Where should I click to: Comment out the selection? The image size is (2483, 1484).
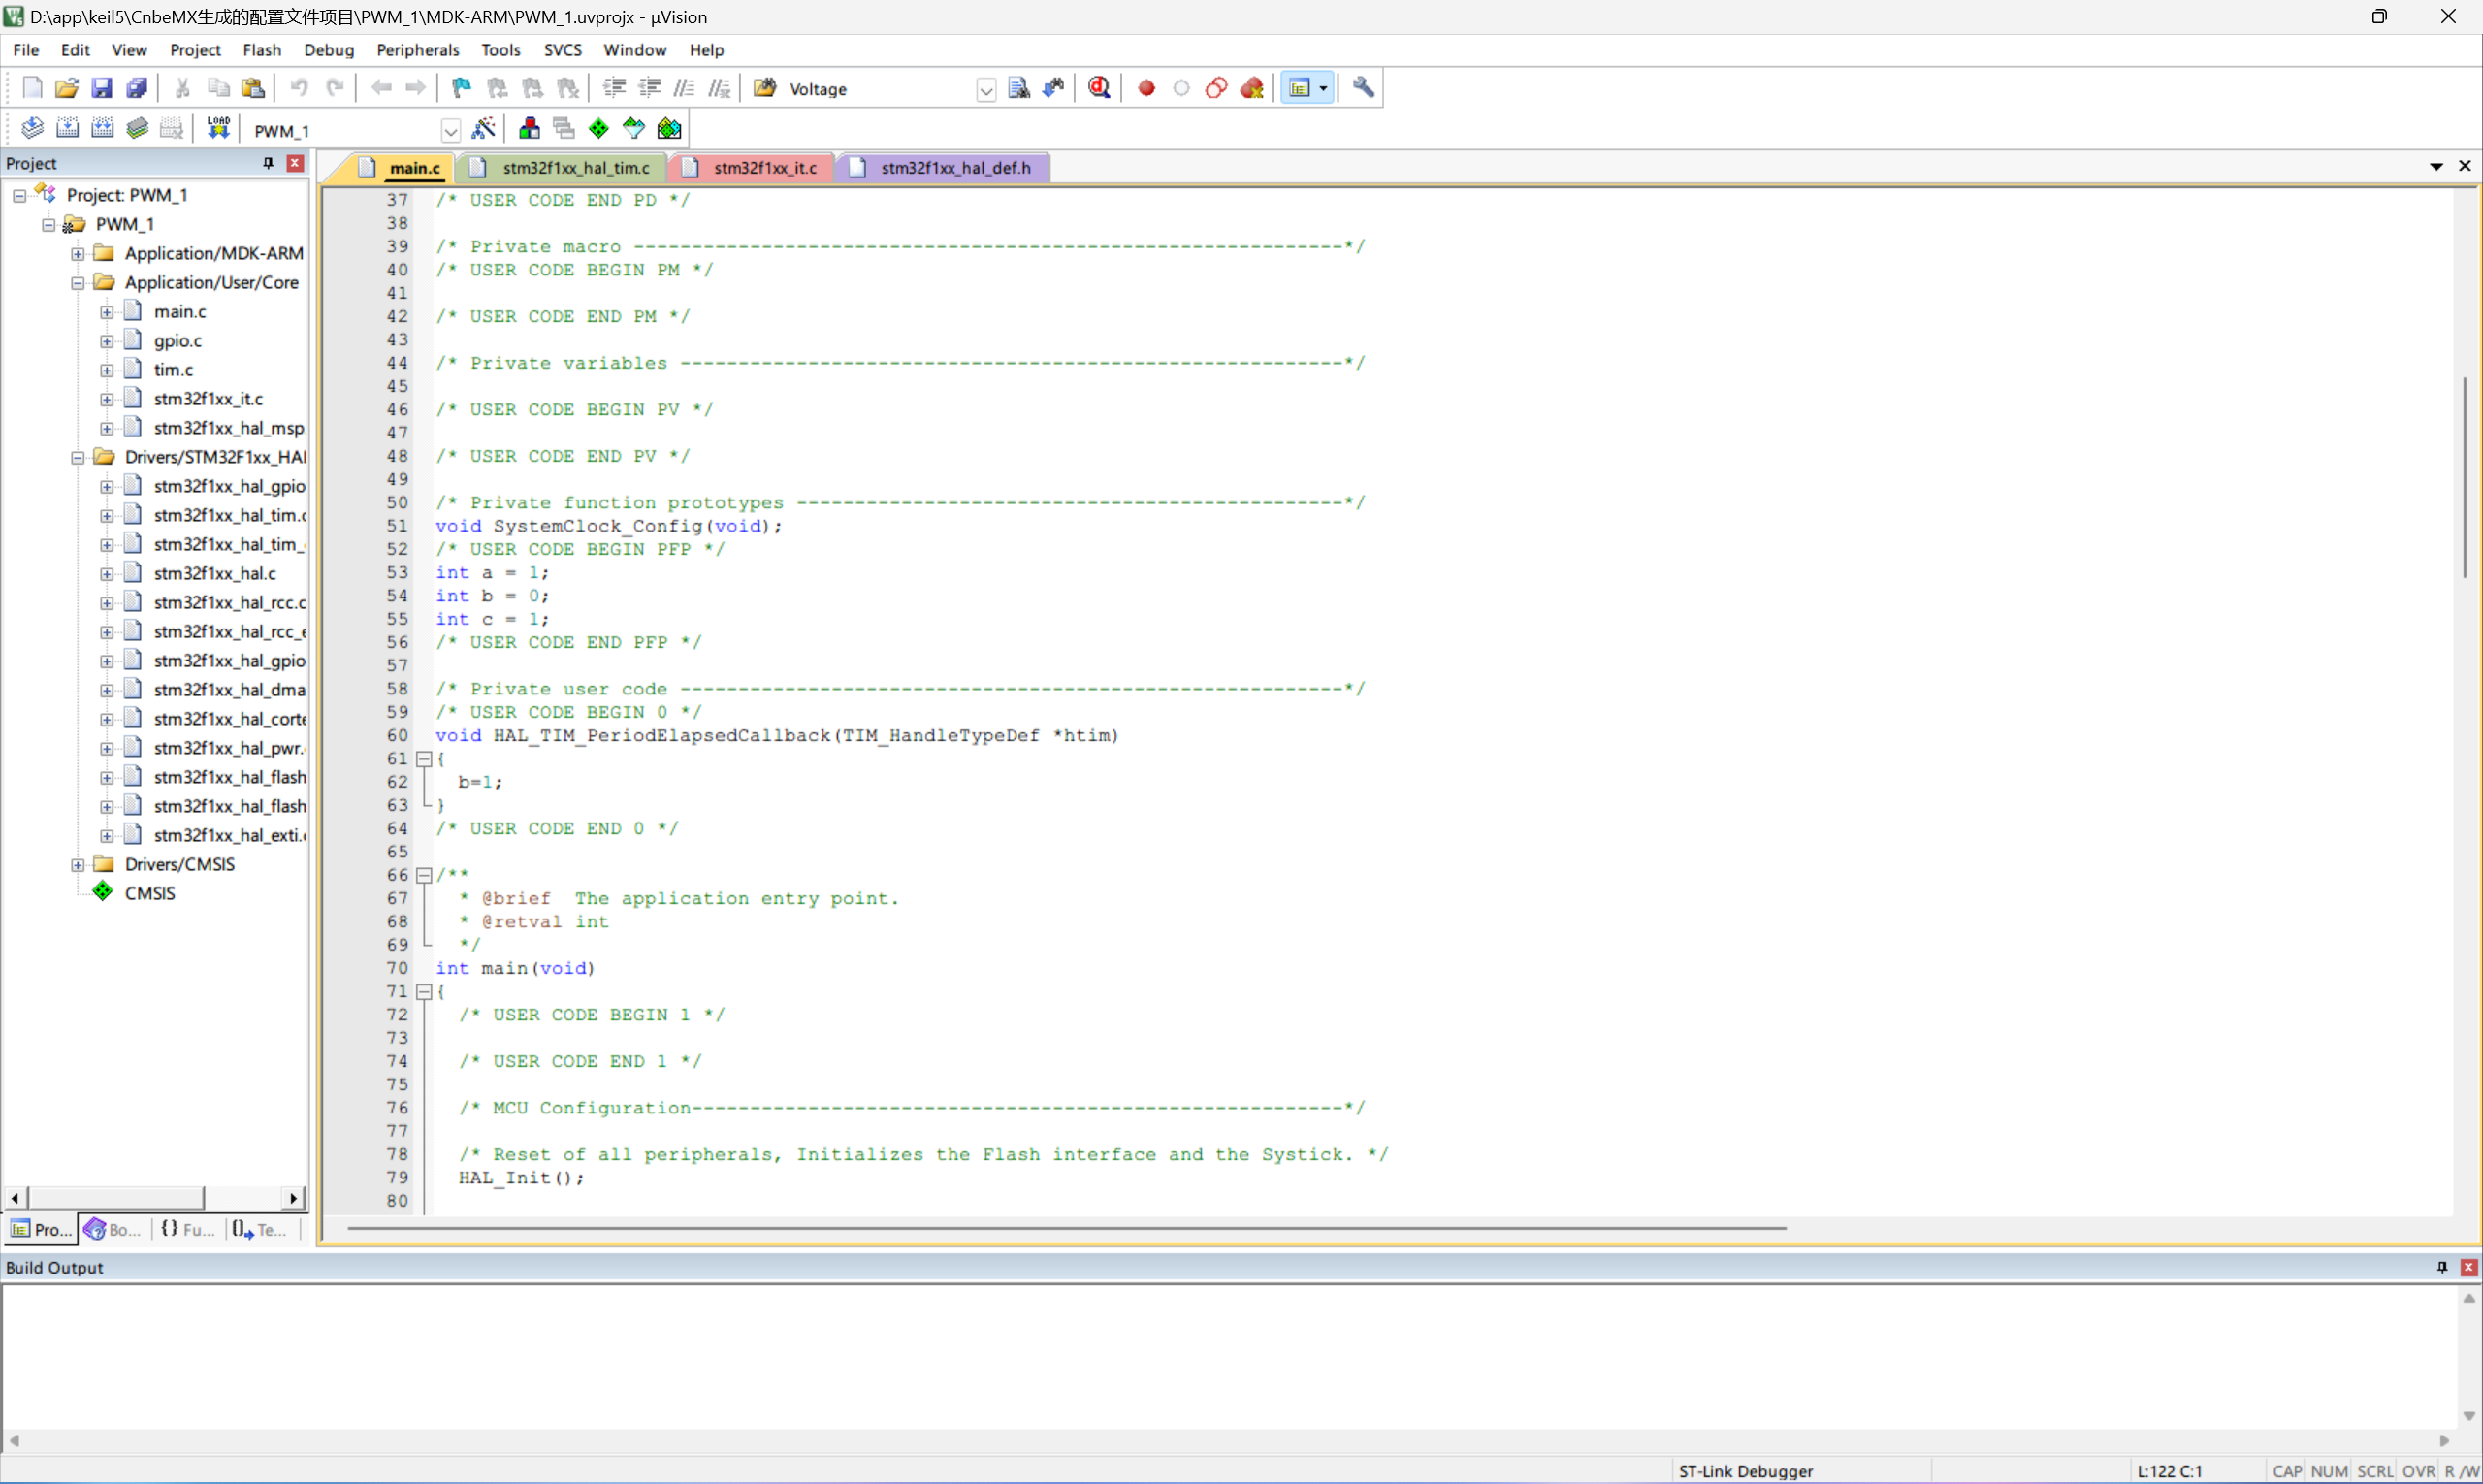pos(684,88)
